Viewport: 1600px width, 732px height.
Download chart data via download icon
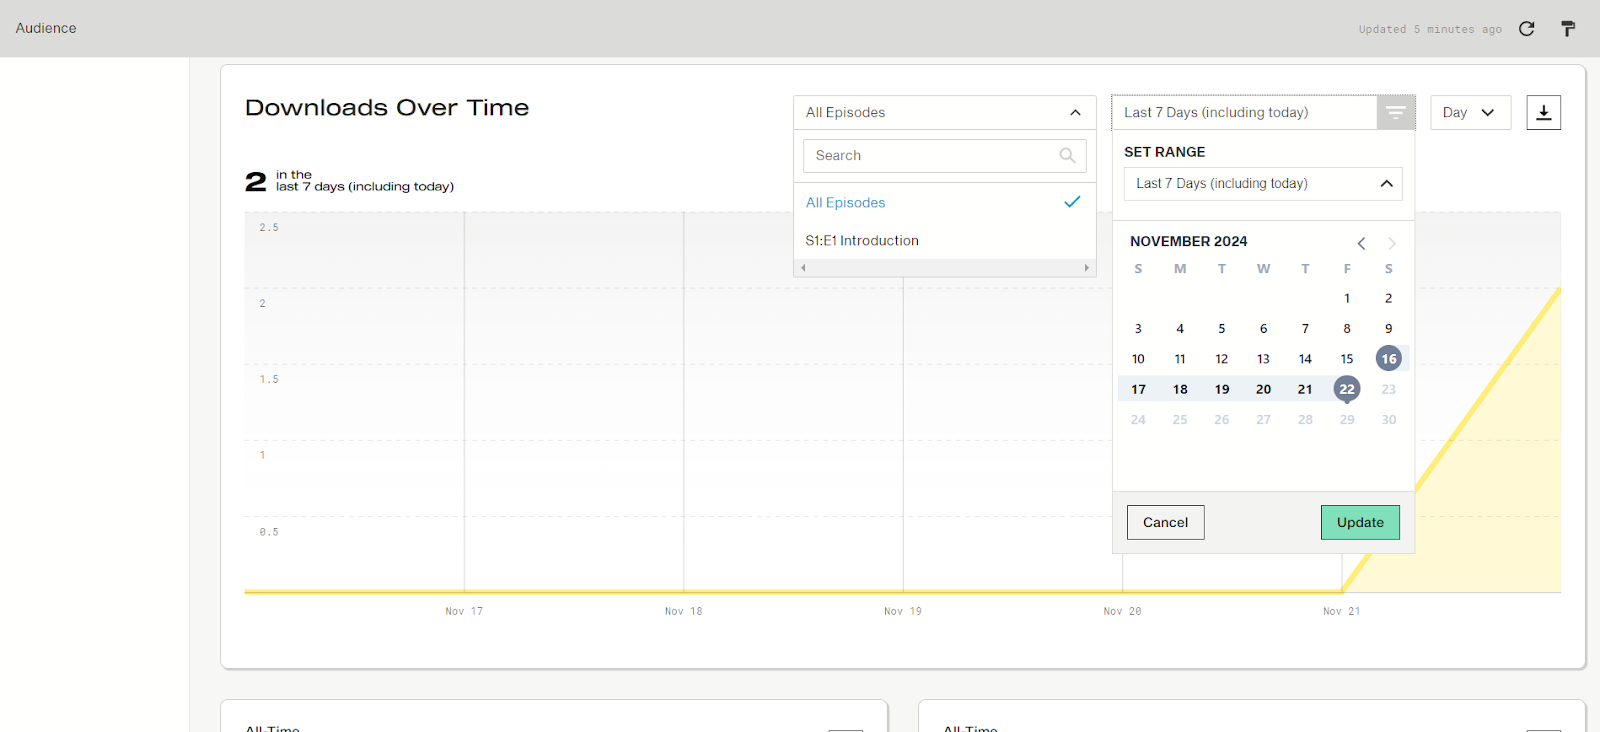click(1544, 113)
